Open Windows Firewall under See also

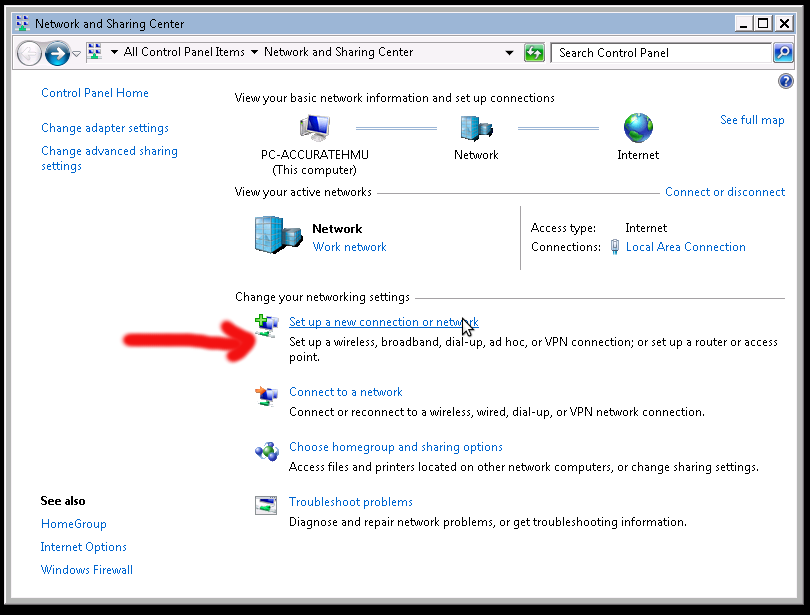tap(87, 570)
